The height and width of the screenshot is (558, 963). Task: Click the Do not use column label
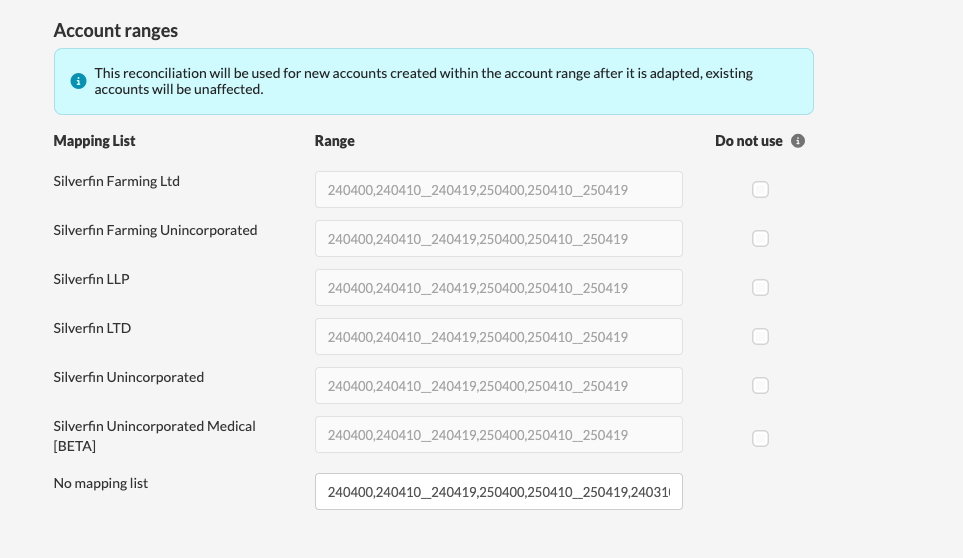(748, 141)
